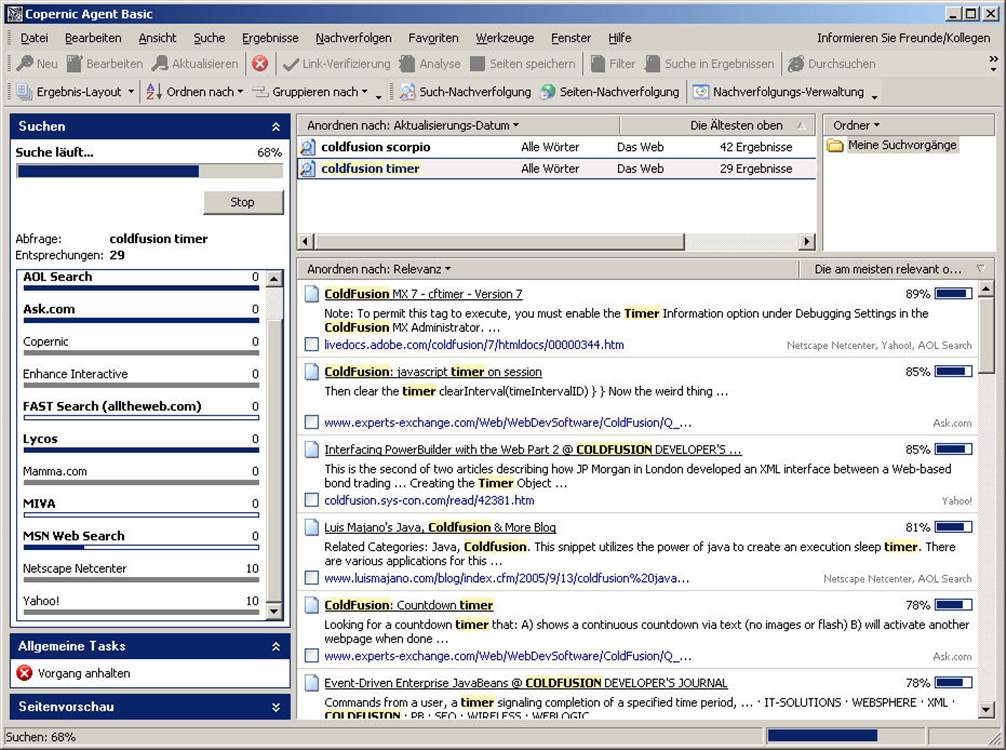
Task: Click page icon of Event-Driven Enterprise JavaBeans result
Action: click(x=311, y=683)
